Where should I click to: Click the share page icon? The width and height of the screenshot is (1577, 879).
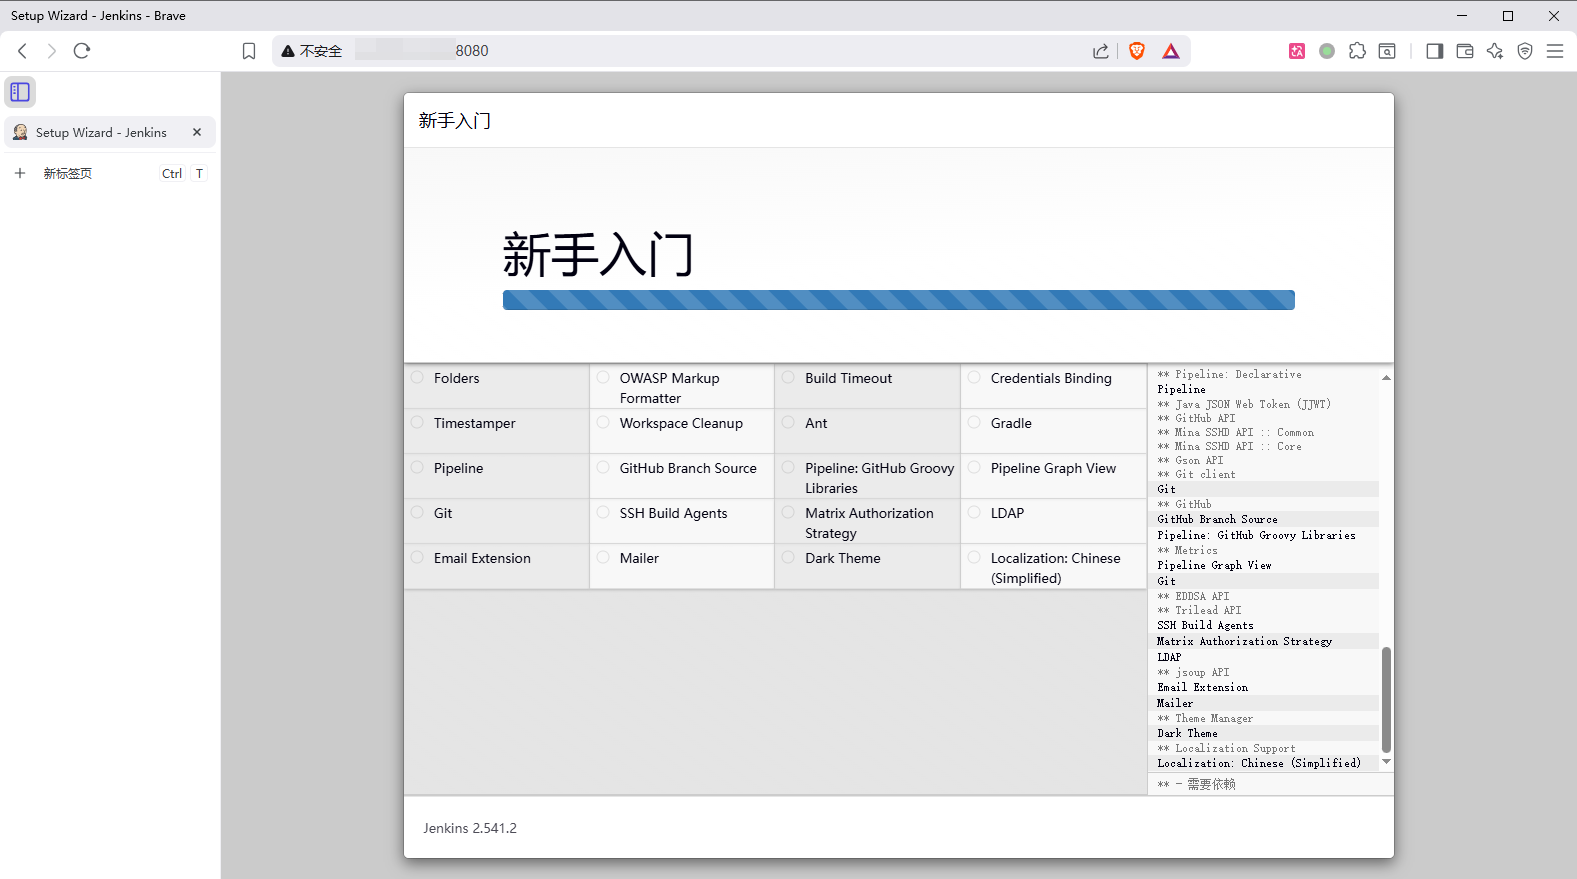click(x=1100, y=51)
